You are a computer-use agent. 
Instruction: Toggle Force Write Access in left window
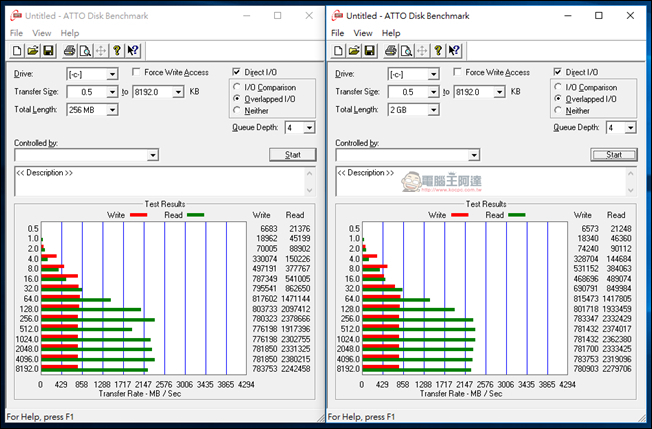pyautogui.click(x=136, y=72)
